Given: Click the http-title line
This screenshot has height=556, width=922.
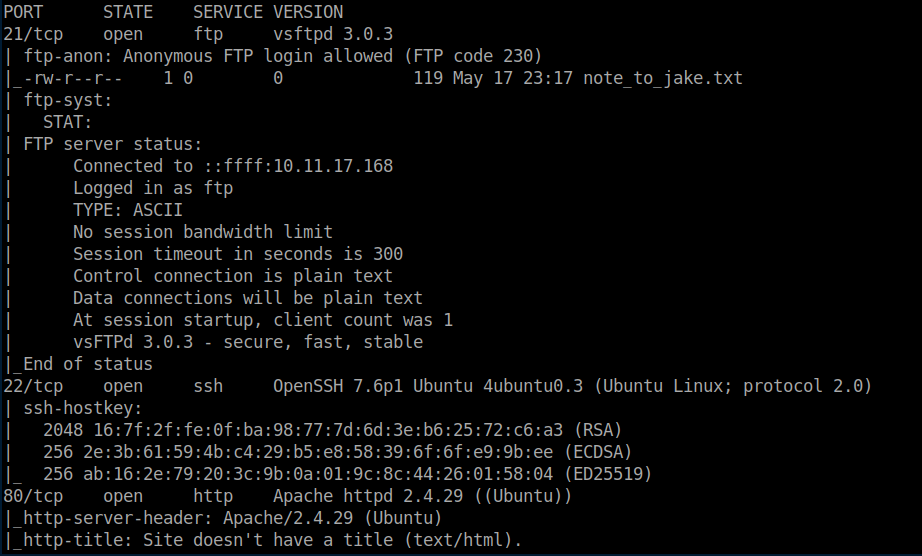Looking at the screenshot, I should pos(273,540).
